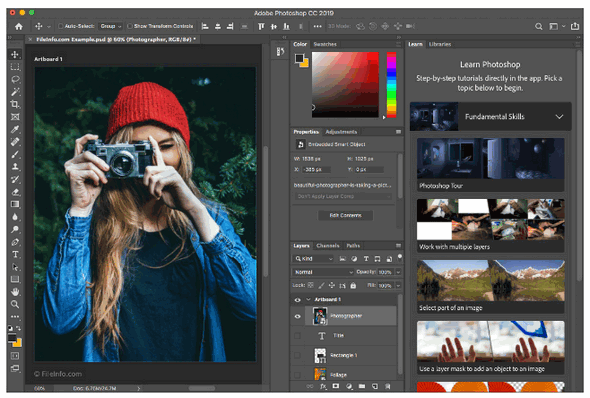The image size is (590, 398).
Task: Select the History Brush tool
Action: (15, 179)
